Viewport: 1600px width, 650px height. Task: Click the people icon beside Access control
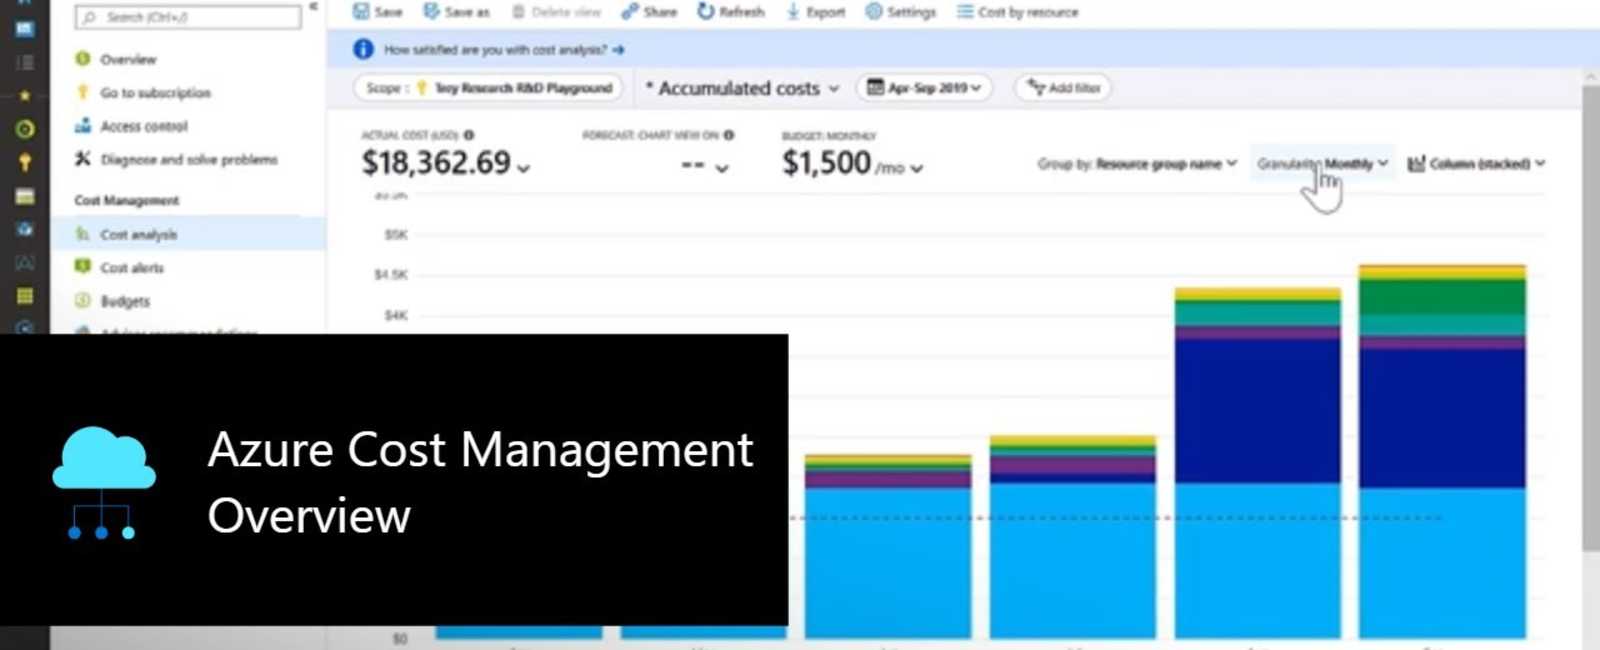click(83, 126)
